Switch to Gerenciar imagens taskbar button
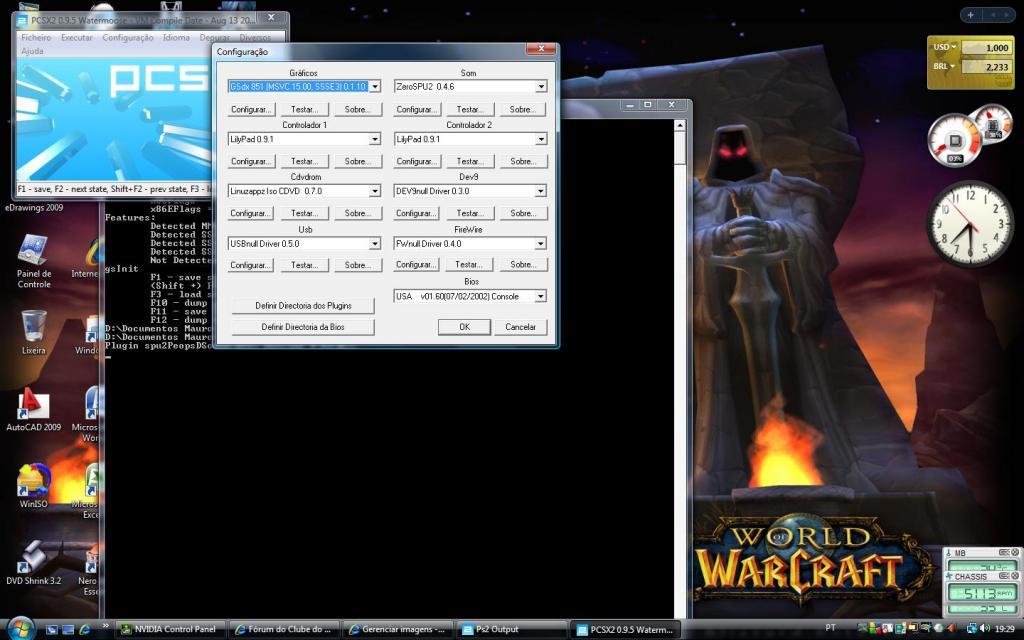1024x640 pixels. click(x=398, y=630)
